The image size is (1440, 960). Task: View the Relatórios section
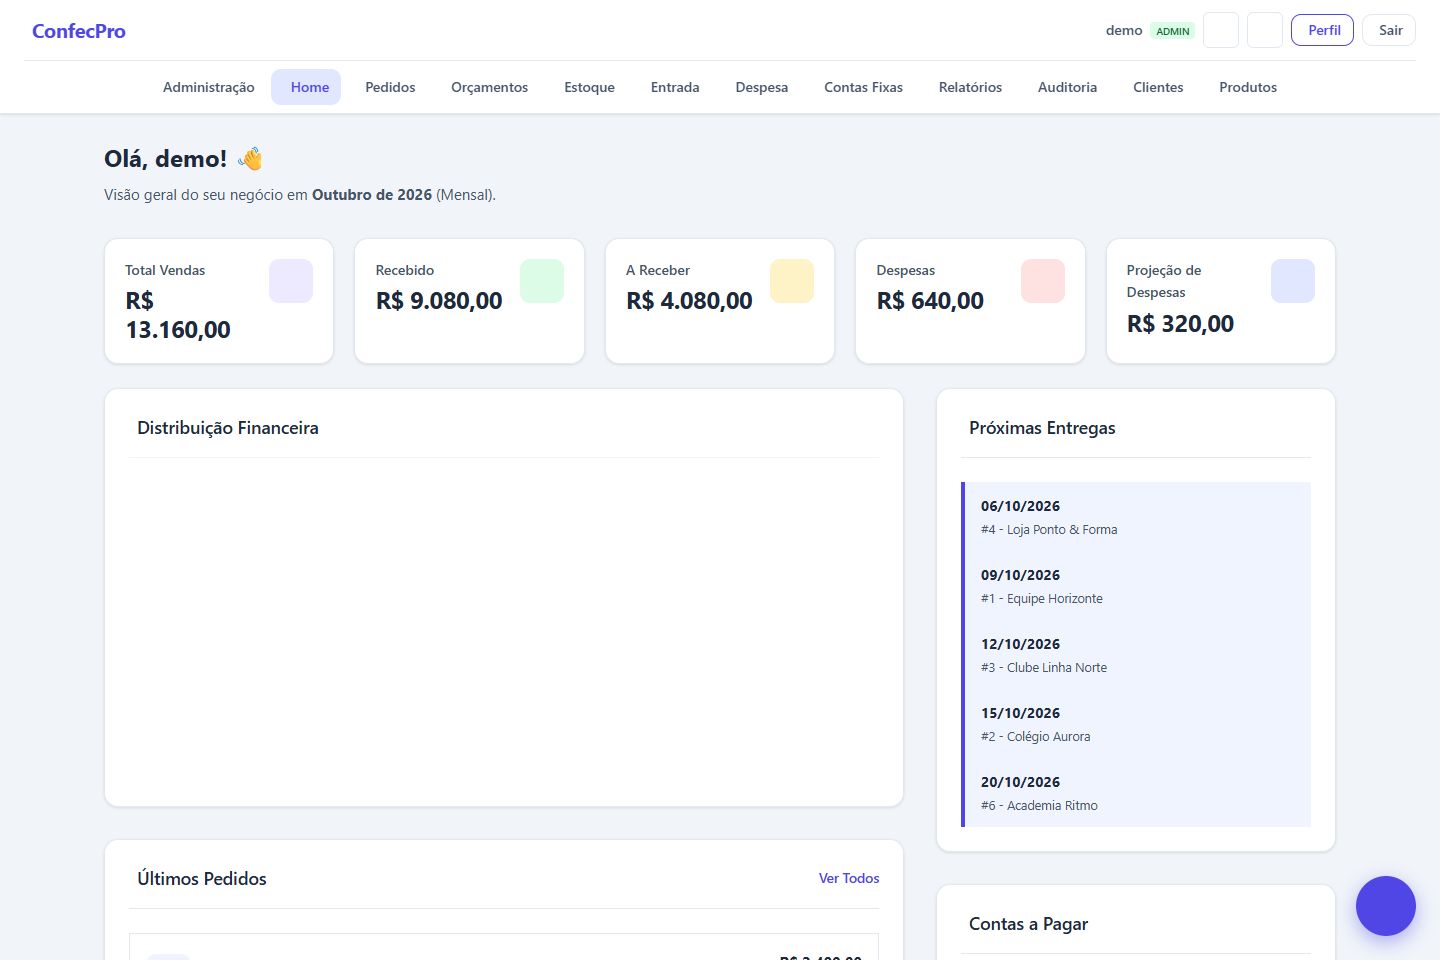970,87
